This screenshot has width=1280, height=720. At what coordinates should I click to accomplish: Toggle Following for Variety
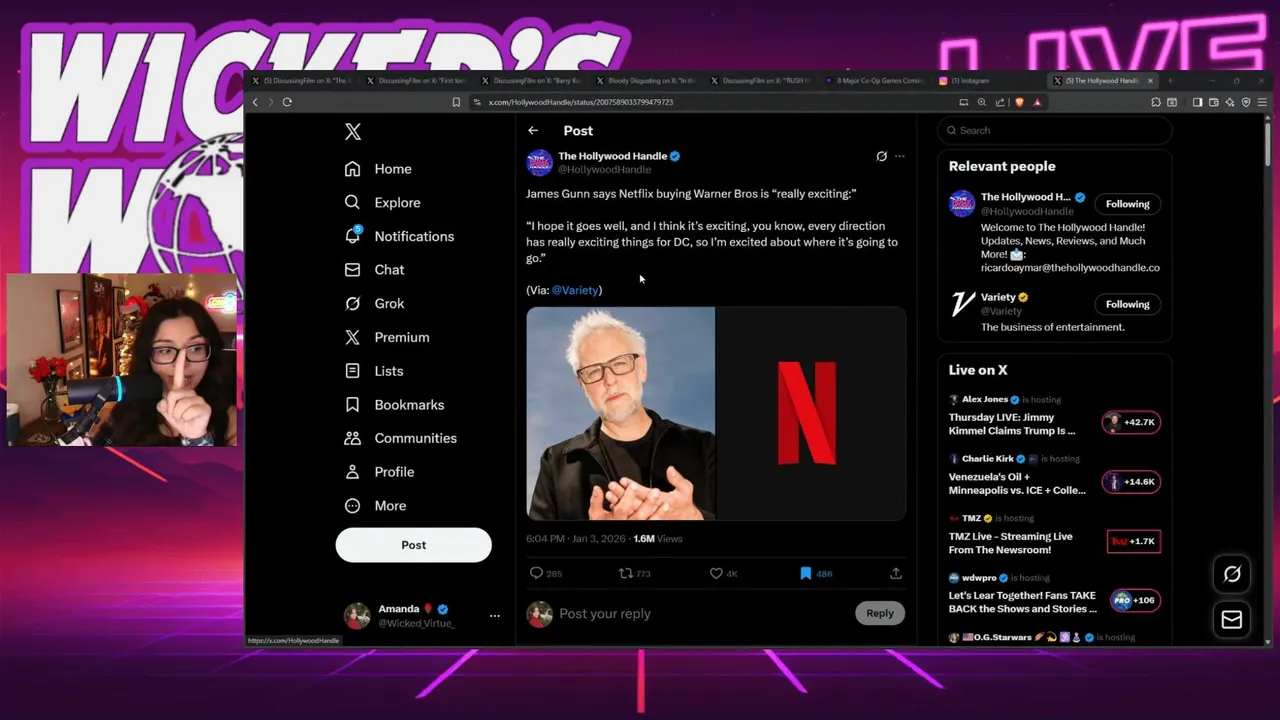(x=1127, y=304)
